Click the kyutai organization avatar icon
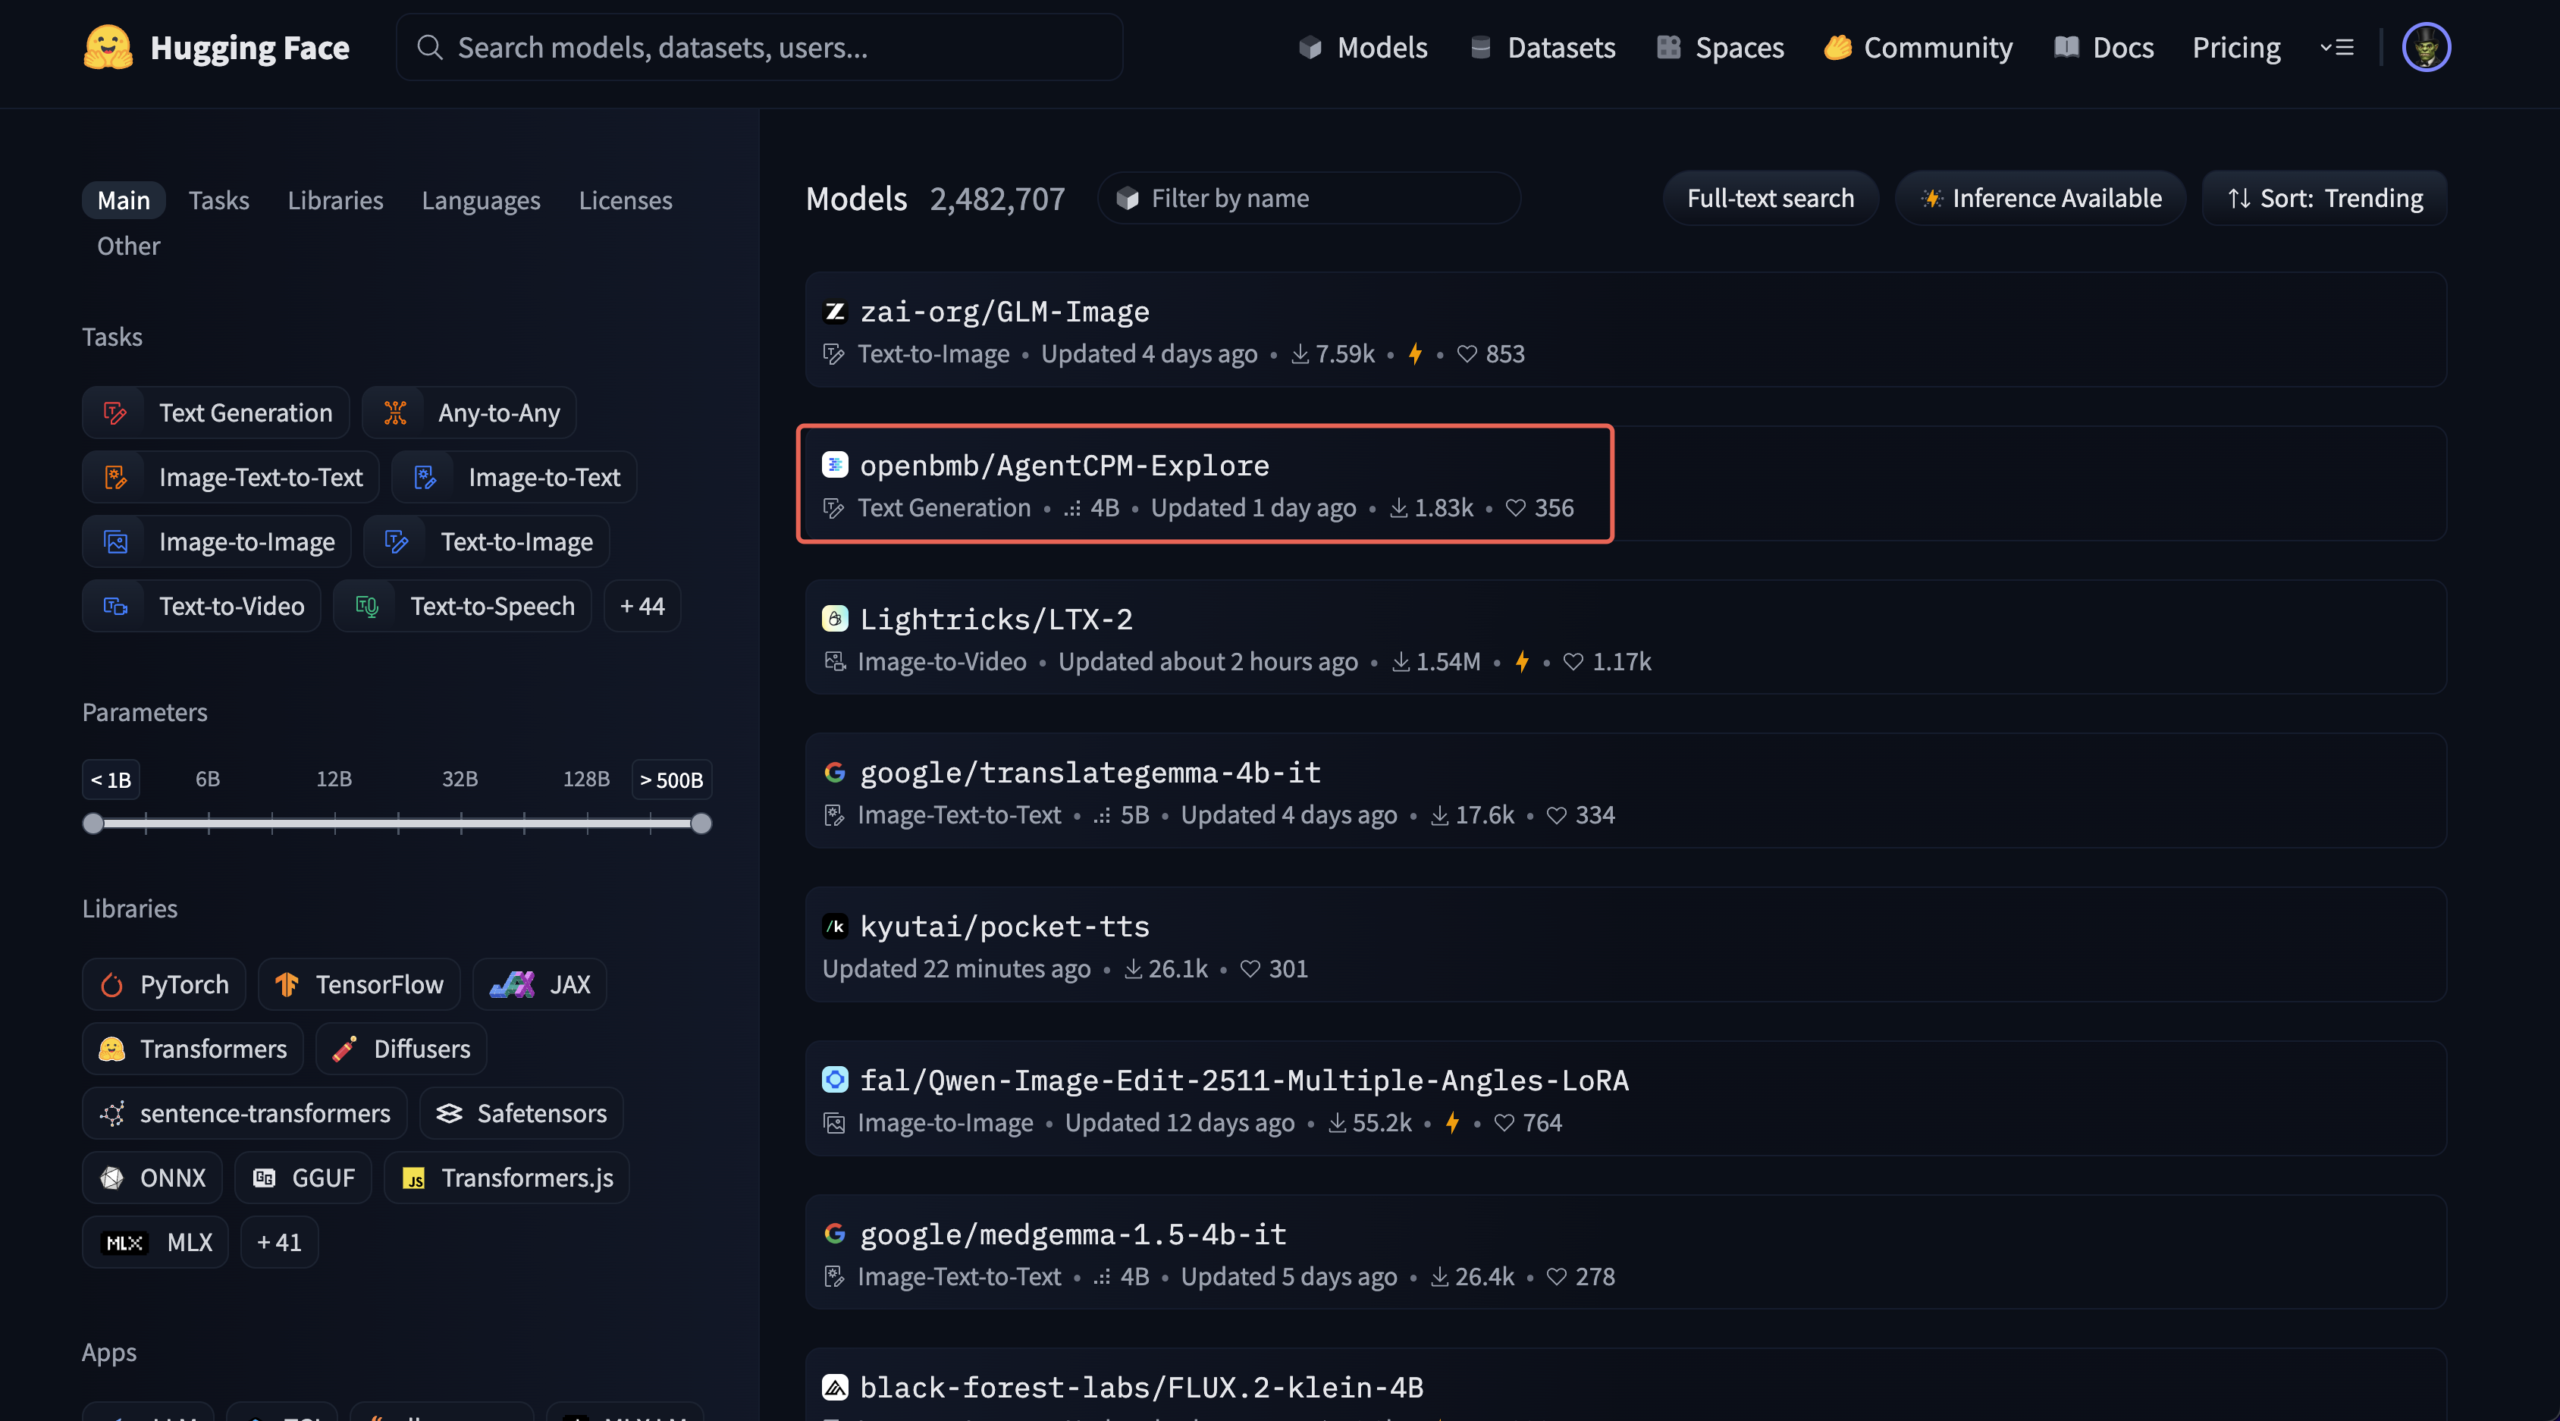The width and height of the screenshot is (2560, 1421). 835,927
